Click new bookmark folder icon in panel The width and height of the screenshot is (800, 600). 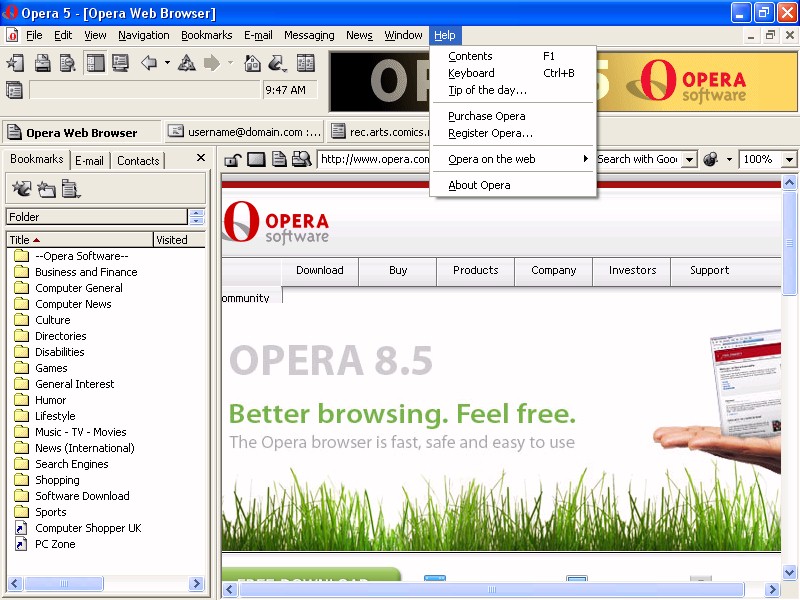click(x=46, y=189)
